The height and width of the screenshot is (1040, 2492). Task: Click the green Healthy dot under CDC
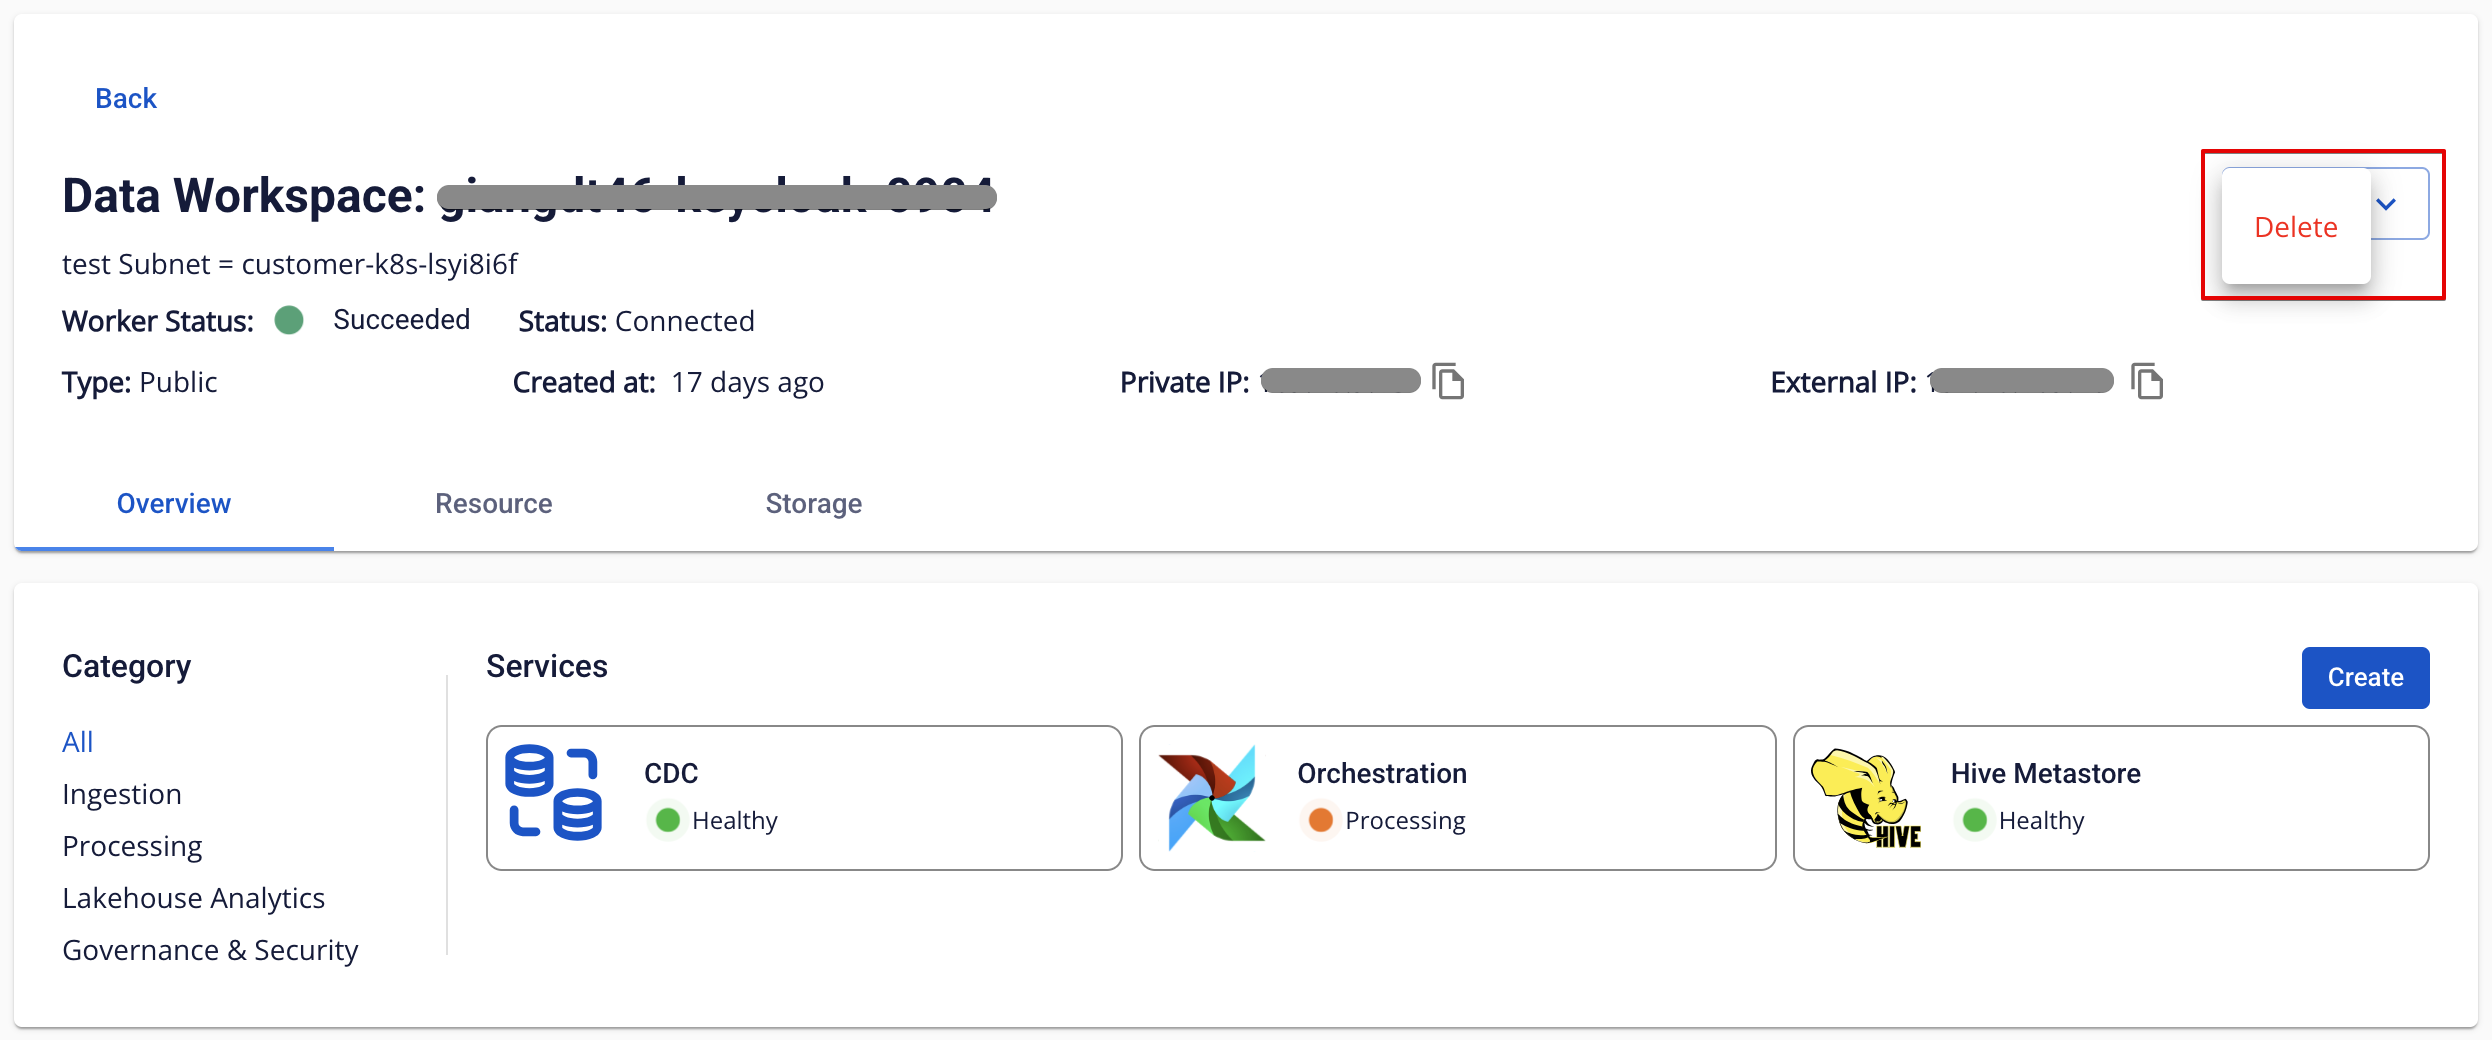667,820
